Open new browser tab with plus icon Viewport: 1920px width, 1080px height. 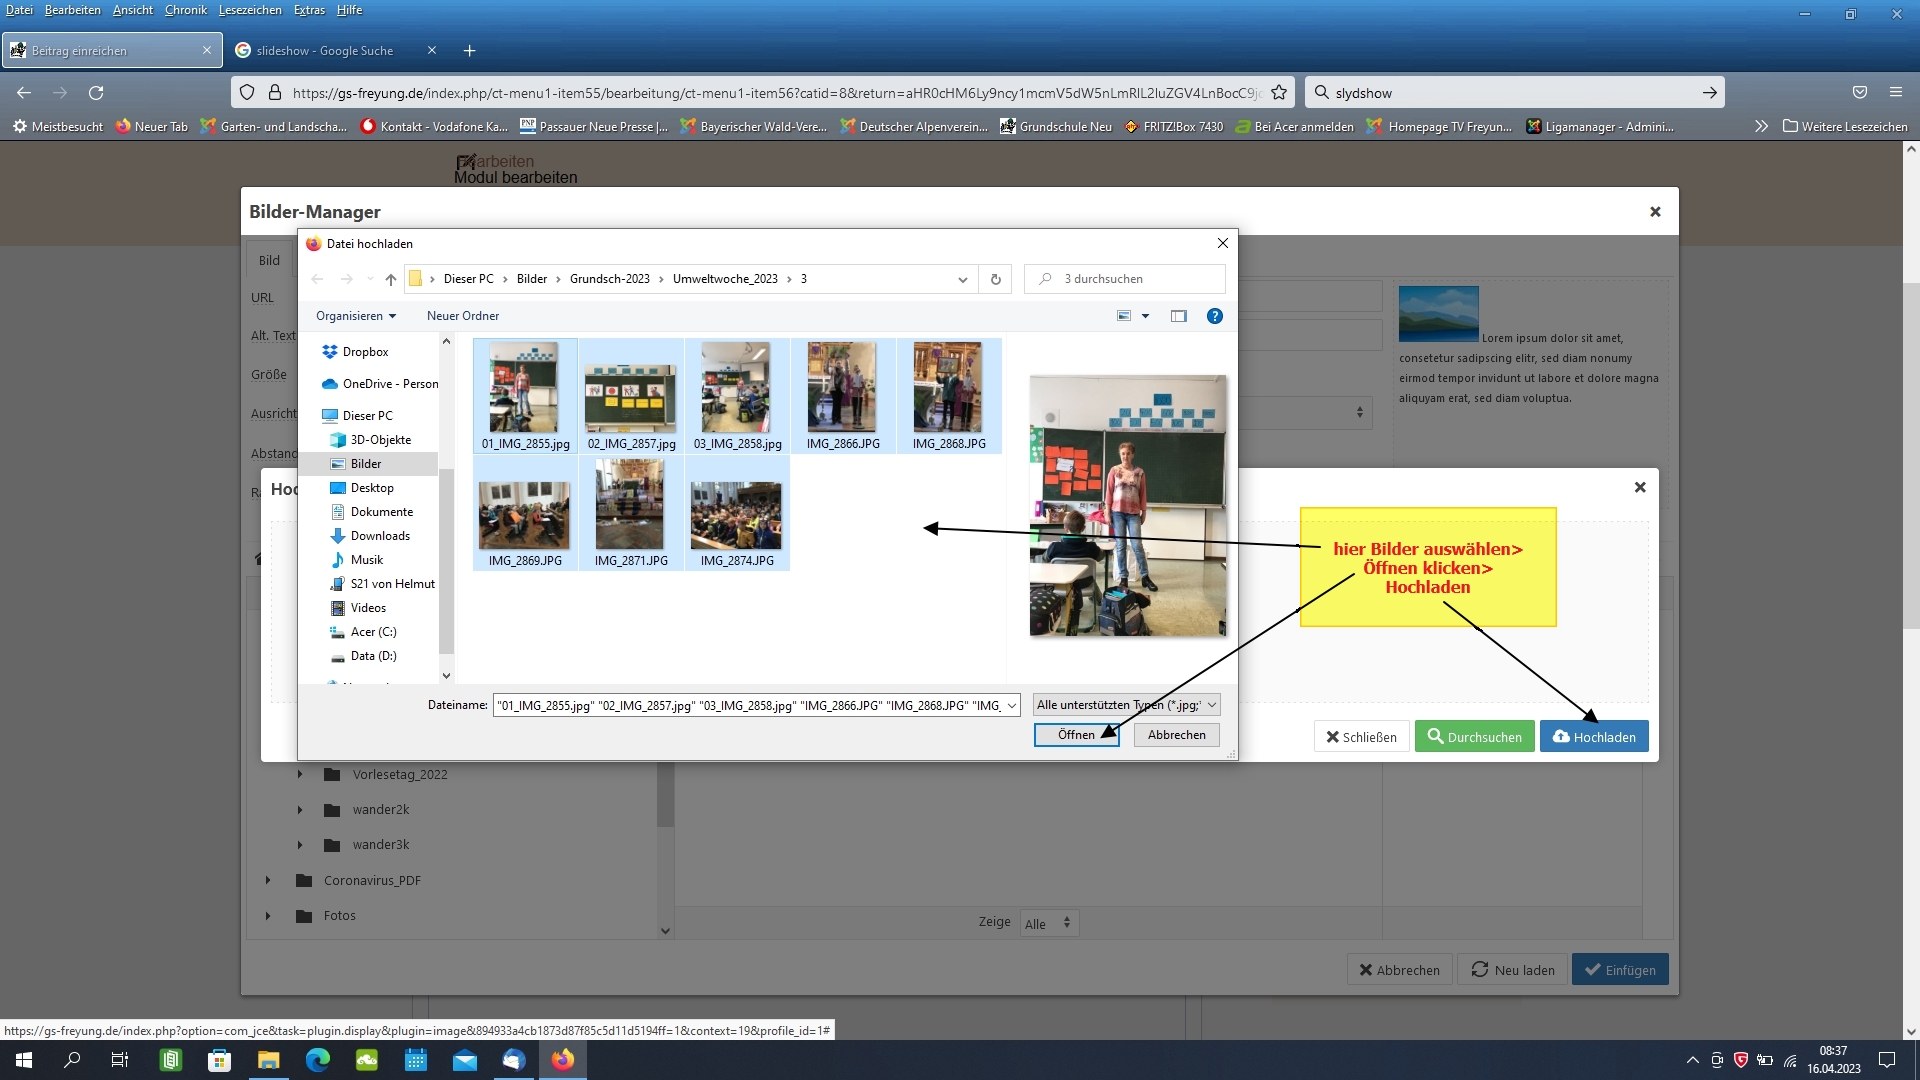[x=469, y=51]
